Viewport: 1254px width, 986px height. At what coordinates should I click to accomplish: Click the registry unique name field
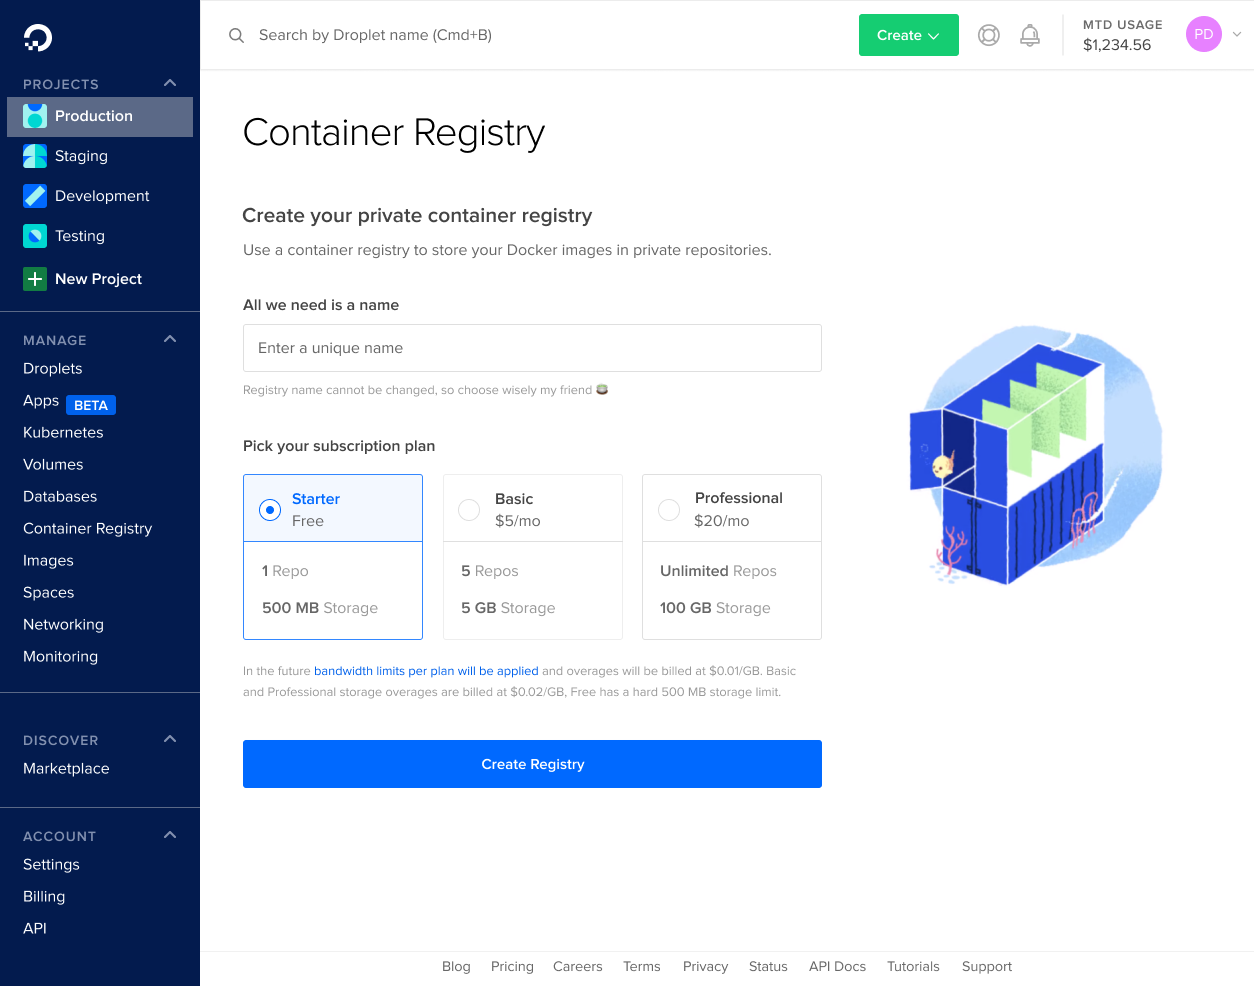[x=532, y=348]
